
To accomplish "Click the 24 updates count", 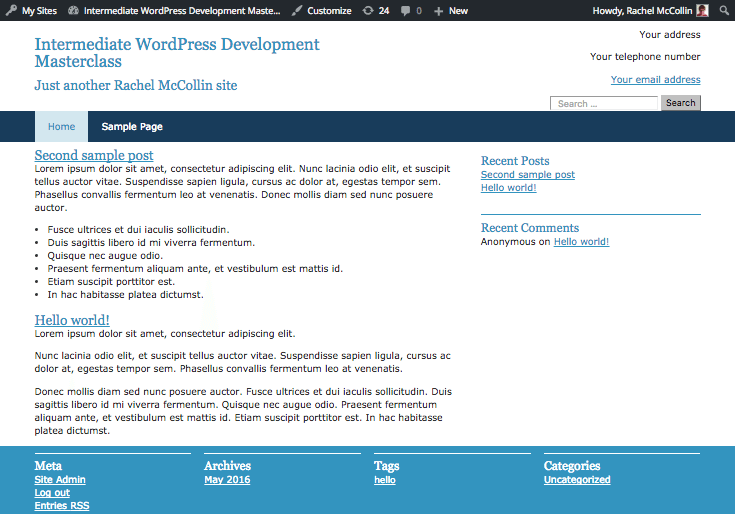I will 384,10.
